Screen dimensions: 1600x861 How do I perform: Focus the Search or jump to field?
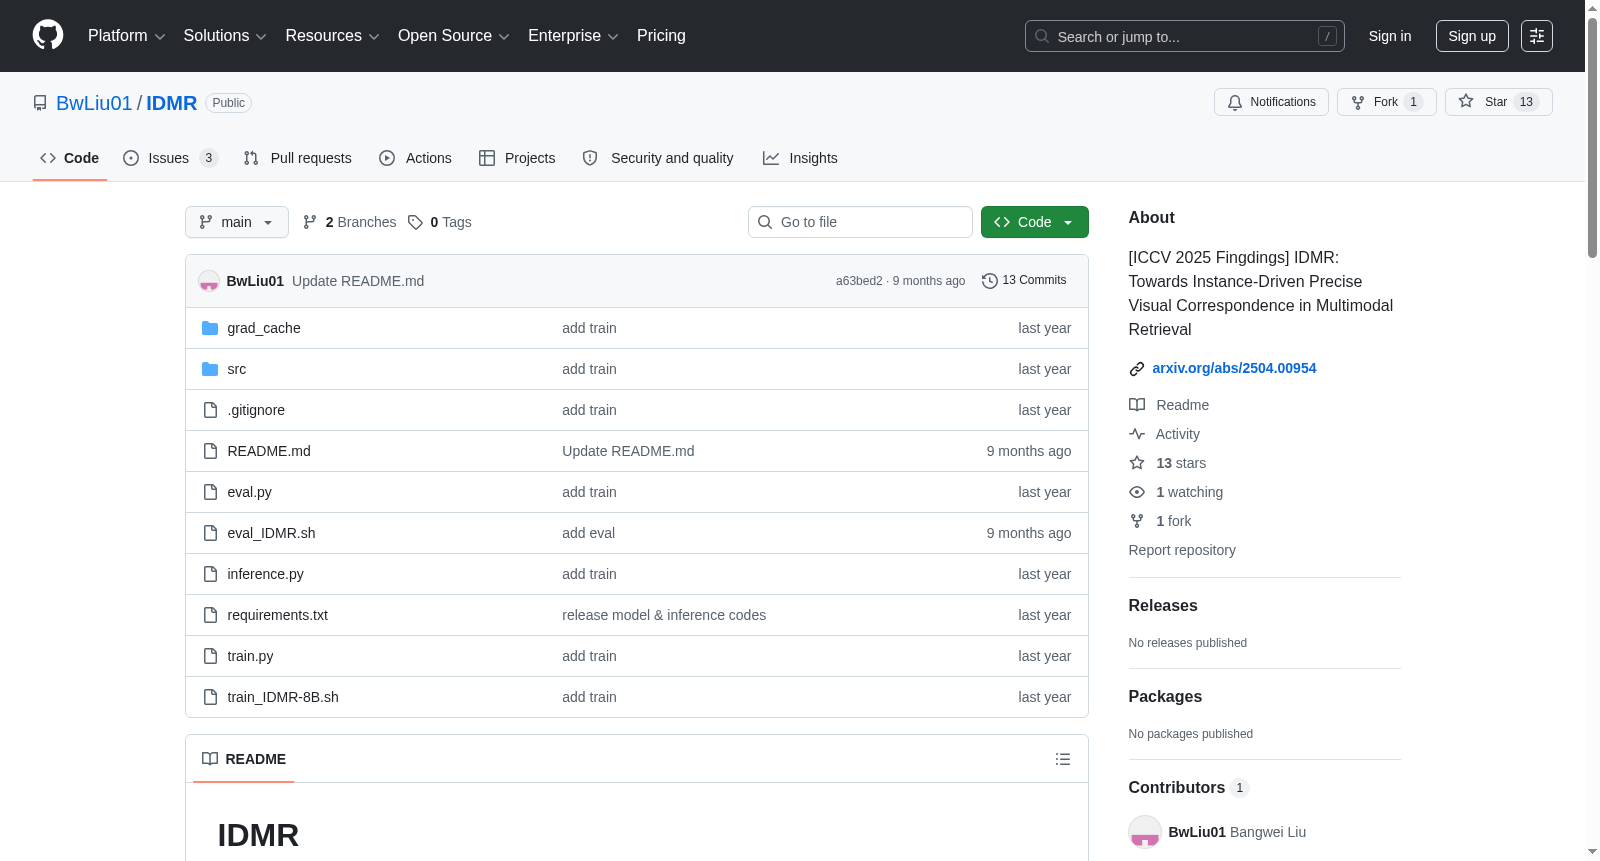[x=1185, y=36]
